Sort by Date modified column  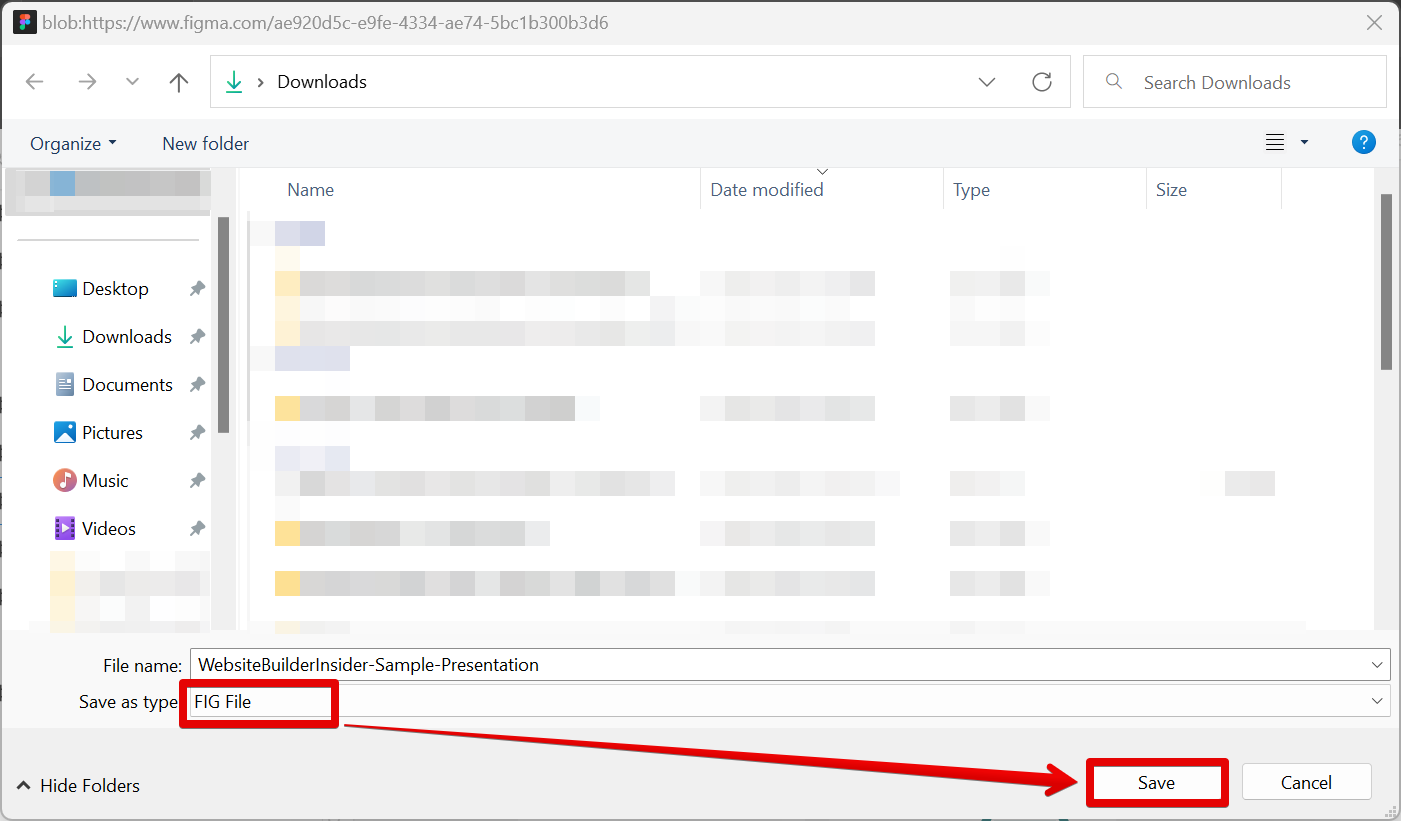pyautogui.click(x=767, y=190)
